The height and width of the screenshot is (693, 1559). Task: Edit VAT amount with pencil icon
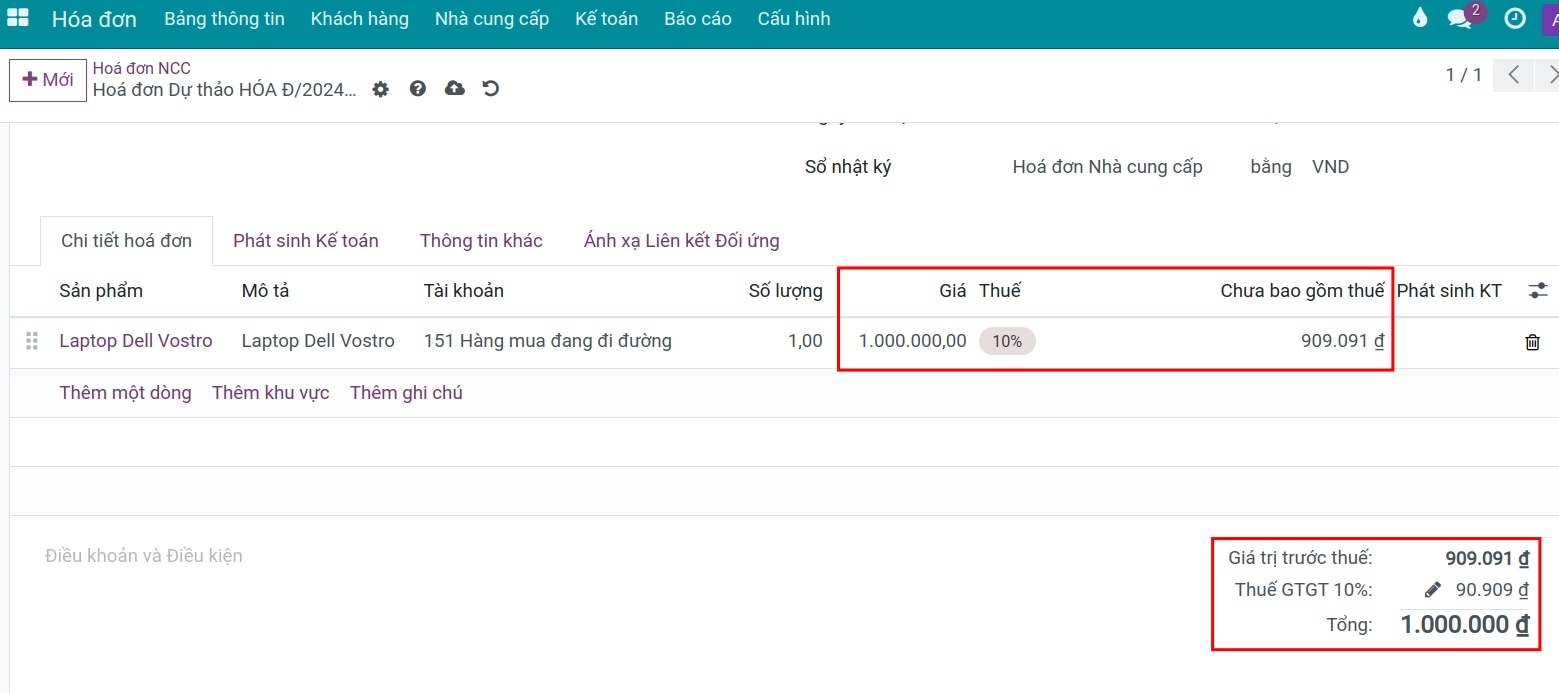pyautogui.click(x=1432, y=590)
